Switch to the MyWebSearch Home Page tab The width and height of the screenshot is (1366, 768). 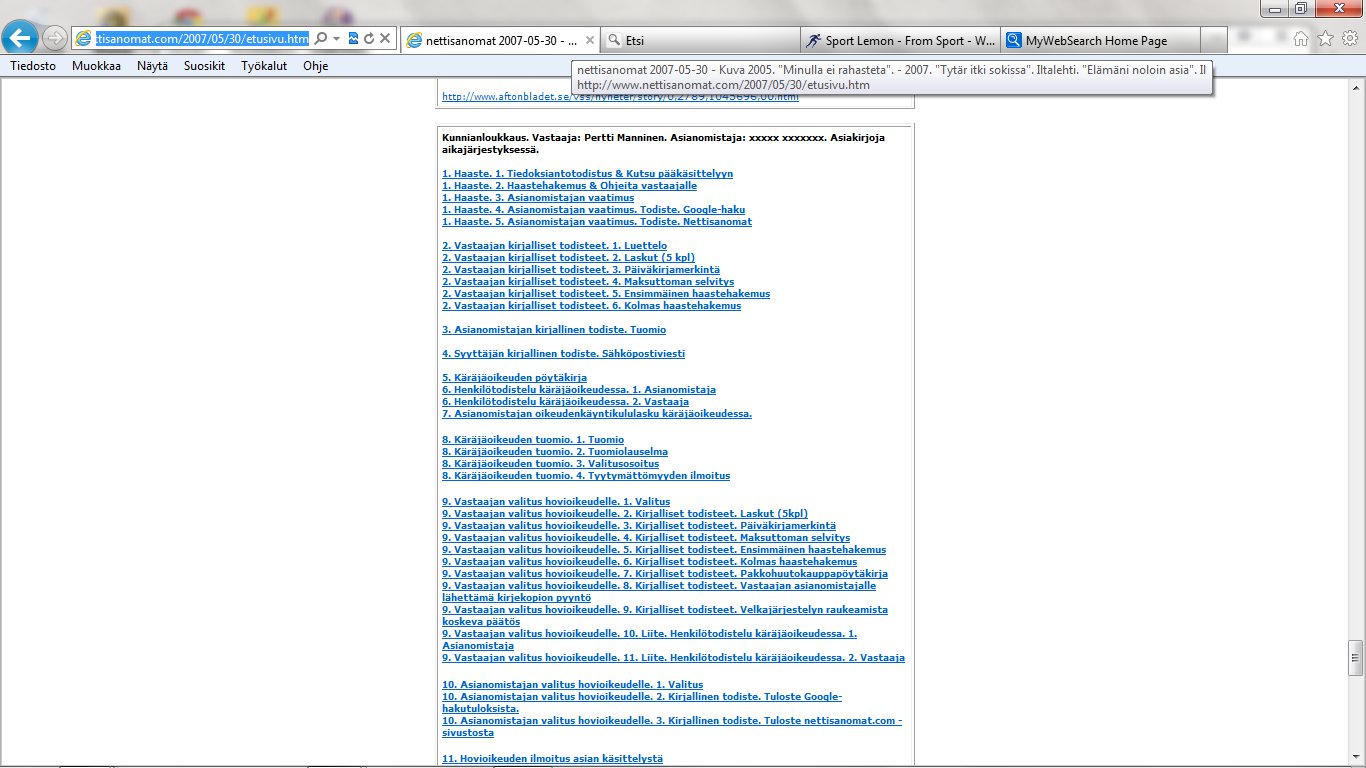coord(1098,41)
